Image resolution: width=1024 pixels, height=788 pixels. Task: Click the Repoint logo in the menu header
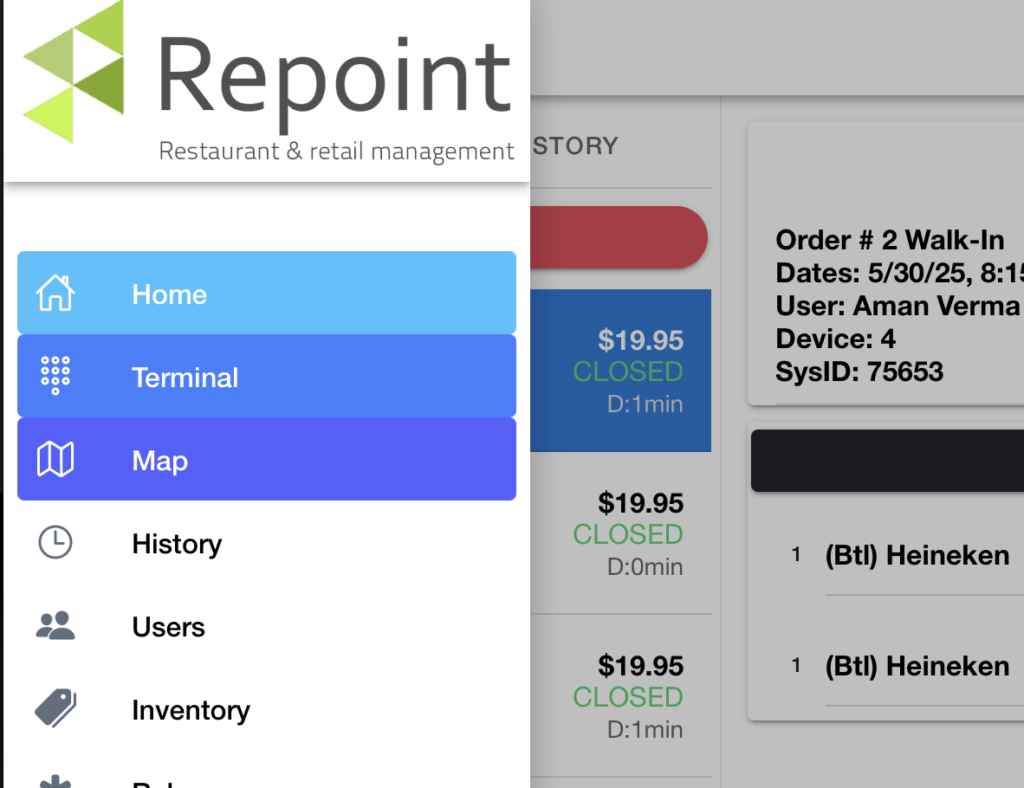pos(268,82)
